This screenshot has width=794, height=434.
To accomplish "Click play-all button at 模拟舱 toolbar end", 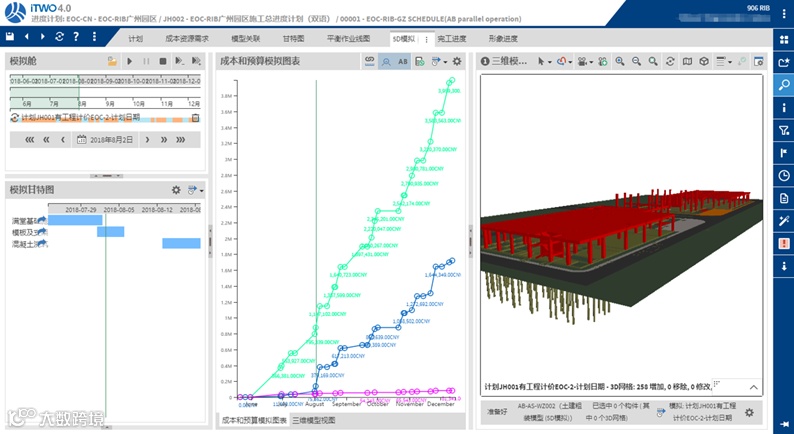I will click(x=196, y=61).
